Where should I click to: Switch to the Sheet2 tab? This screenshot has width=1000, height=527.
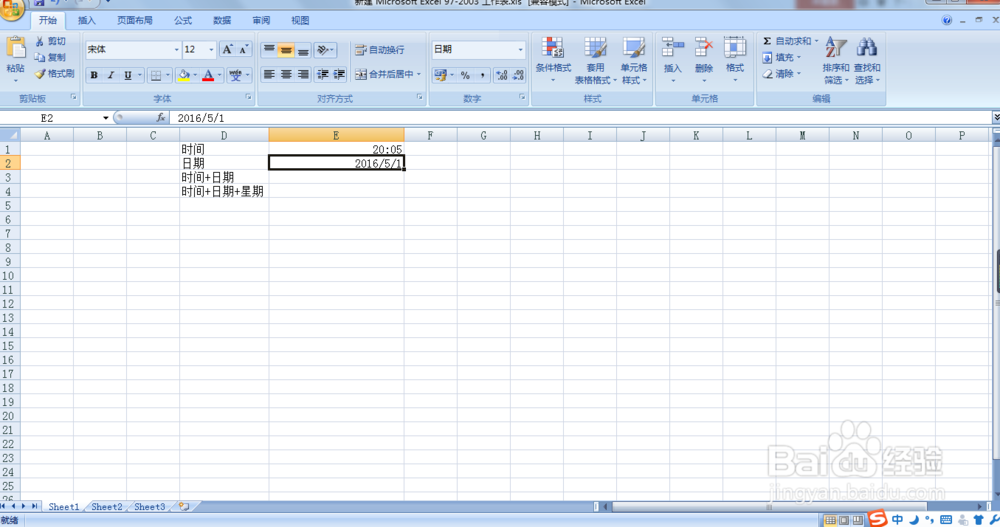(107, 507)
